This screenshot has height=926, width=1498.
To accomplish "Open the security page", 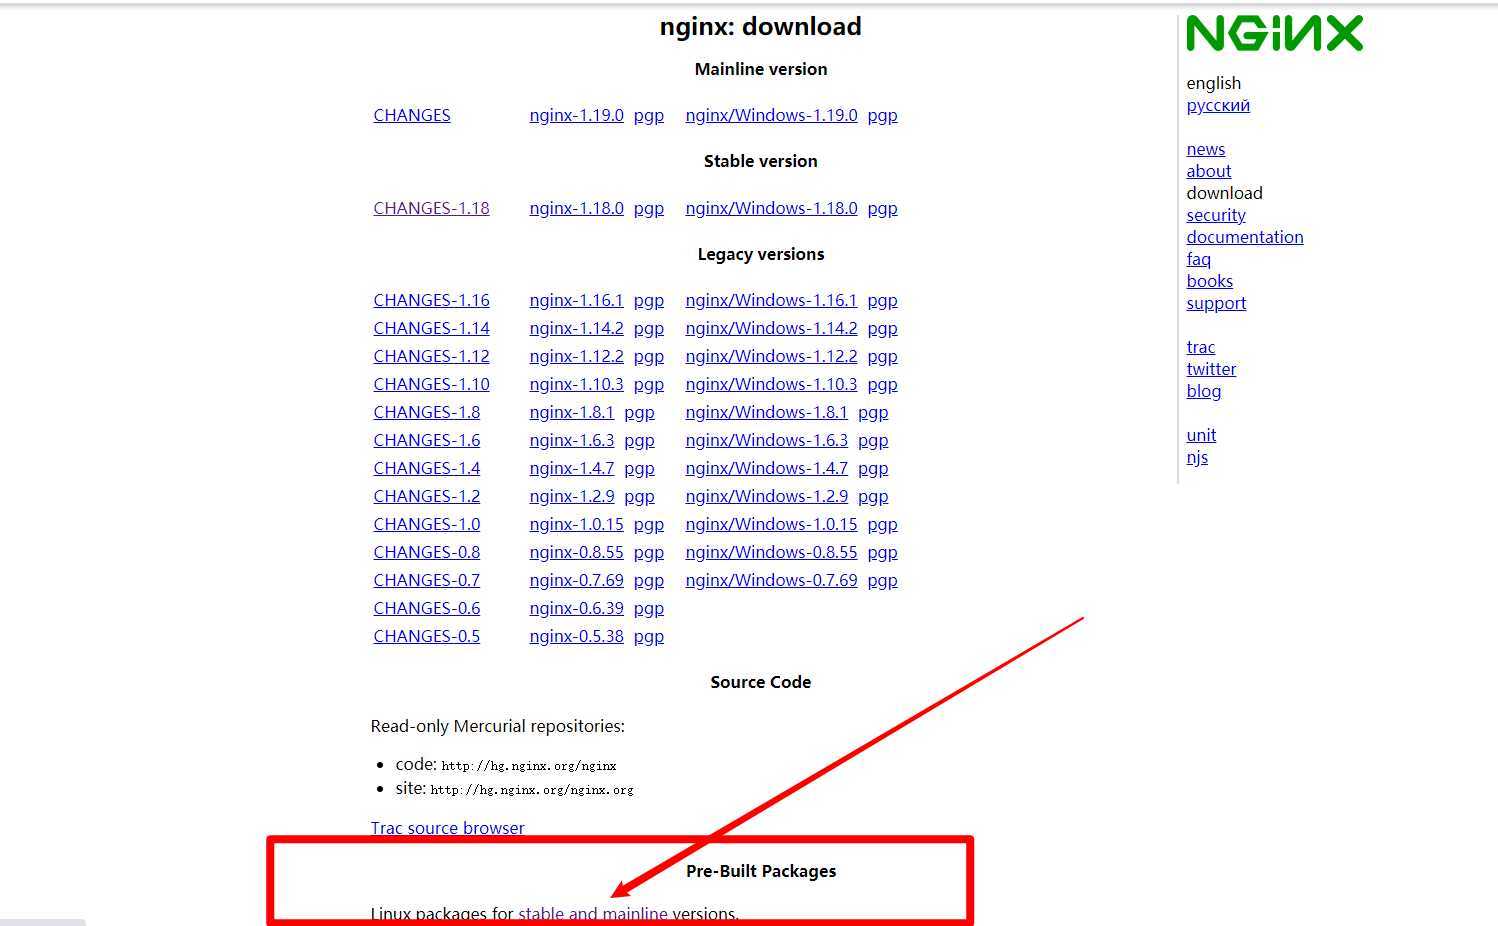I will 1216,215.
